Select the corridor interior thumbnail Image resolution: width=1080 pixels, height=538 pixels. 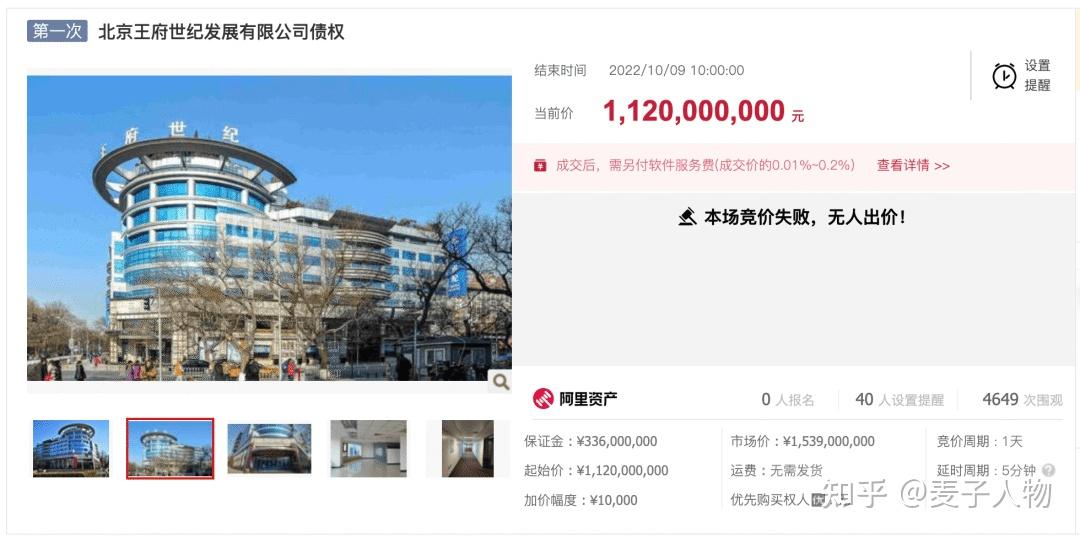tap(468, 448)
